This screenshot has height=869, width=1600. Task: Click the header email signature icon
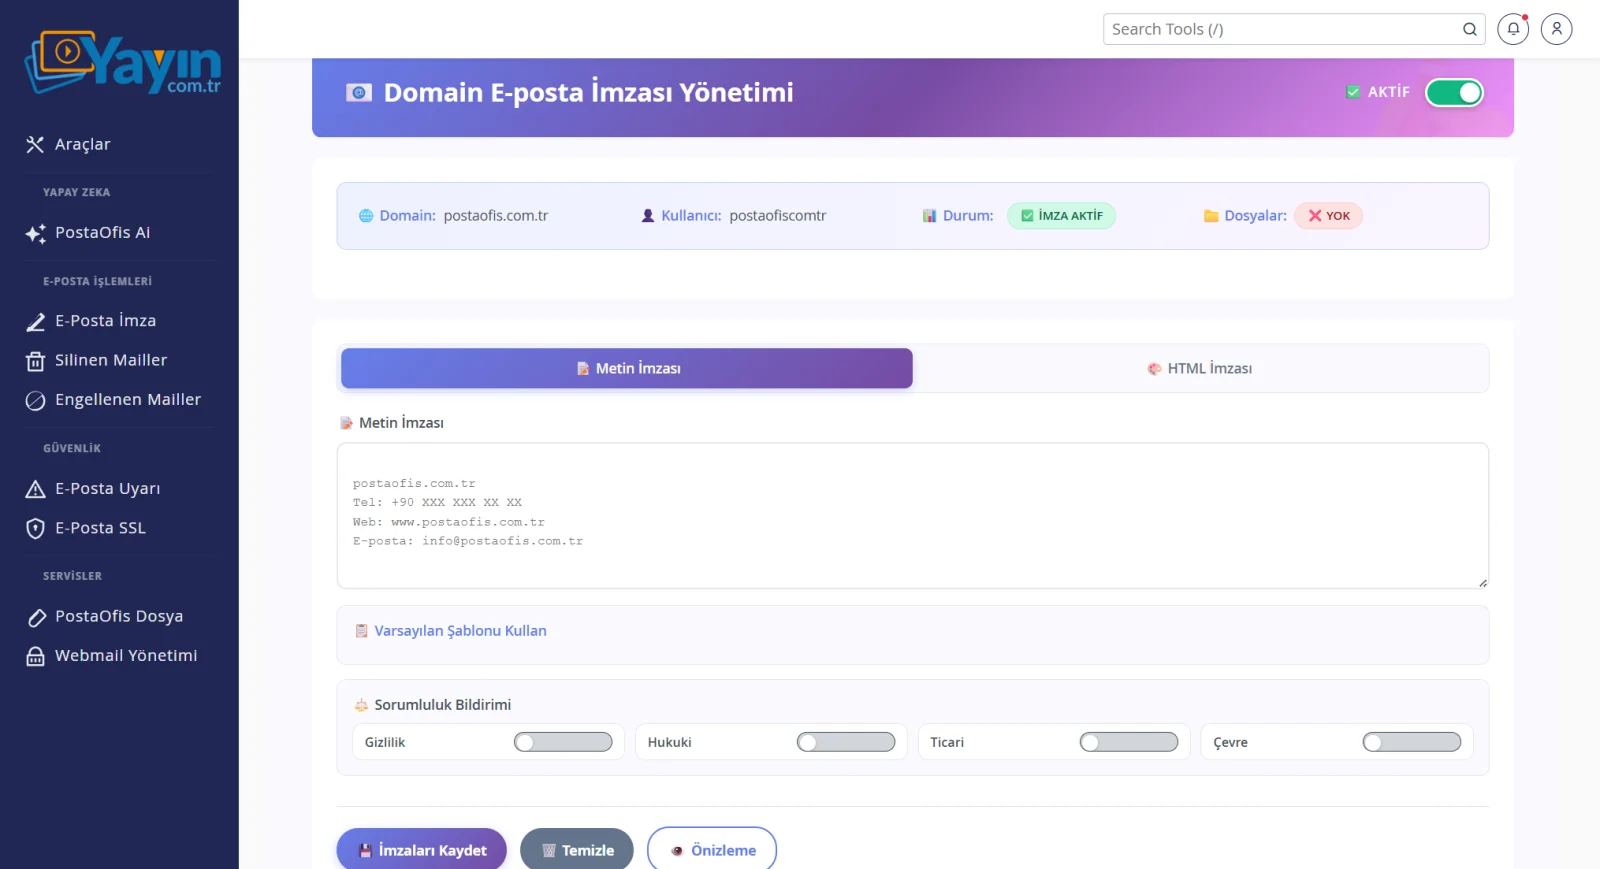pos(359,92)
